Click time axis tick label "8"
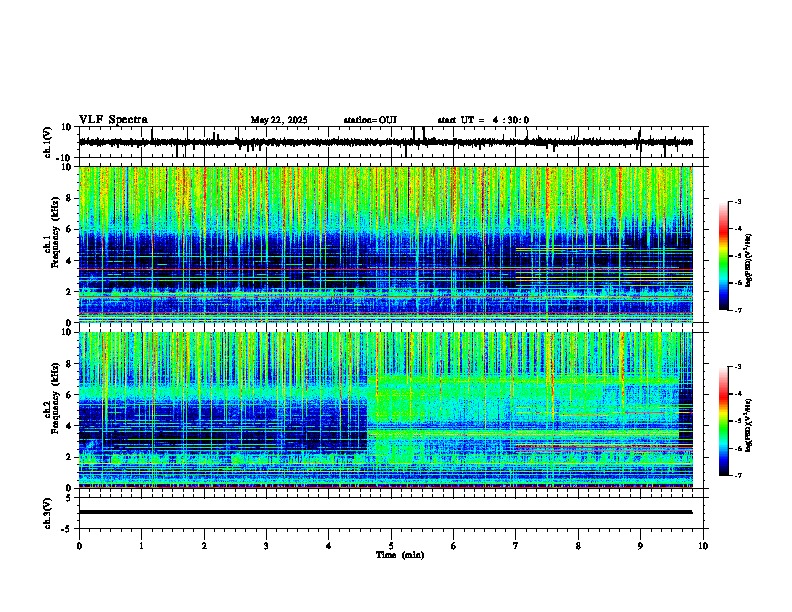The height and width of the screenshot is (612, 792). click(x=578, y=546)
